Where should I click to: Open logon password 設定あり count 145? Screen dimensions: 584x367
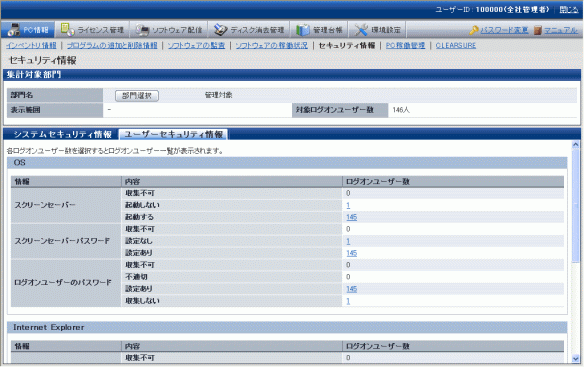click(352, 289)
